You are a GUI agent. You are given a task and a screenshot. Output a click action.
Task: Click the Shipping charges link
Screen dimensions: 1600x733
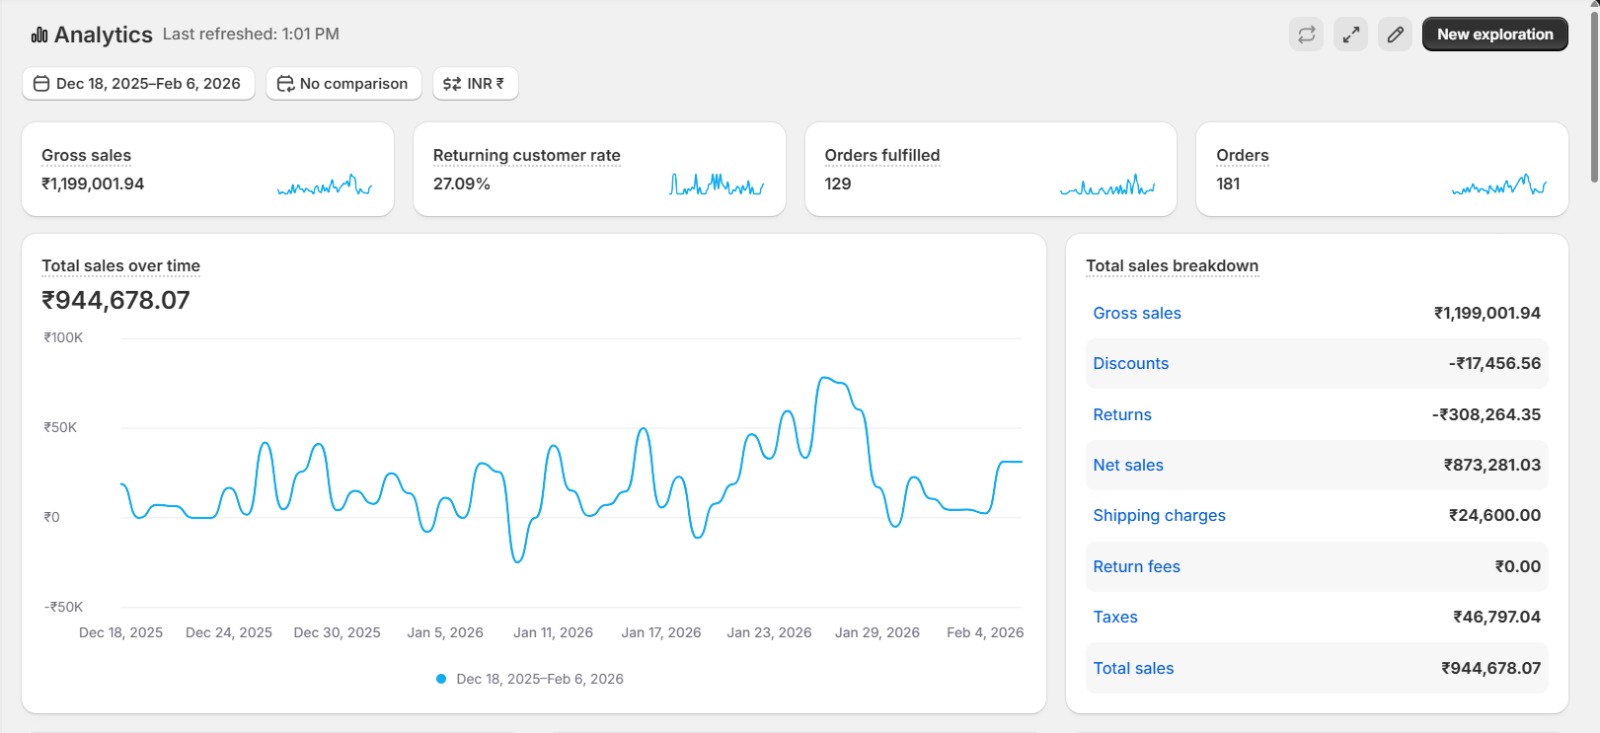pos(1158,516)
